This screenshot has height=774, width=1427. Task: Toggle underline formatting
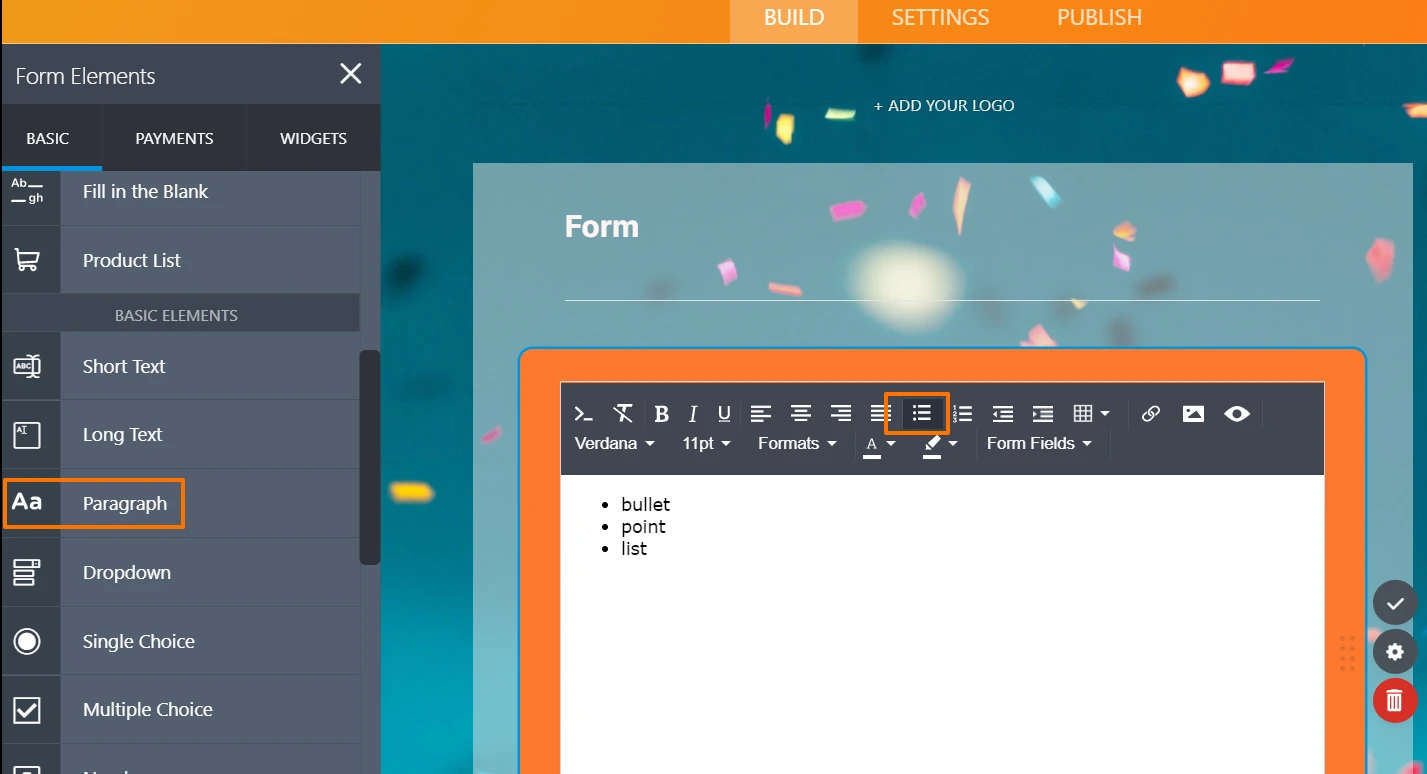(x=724, y=414)
